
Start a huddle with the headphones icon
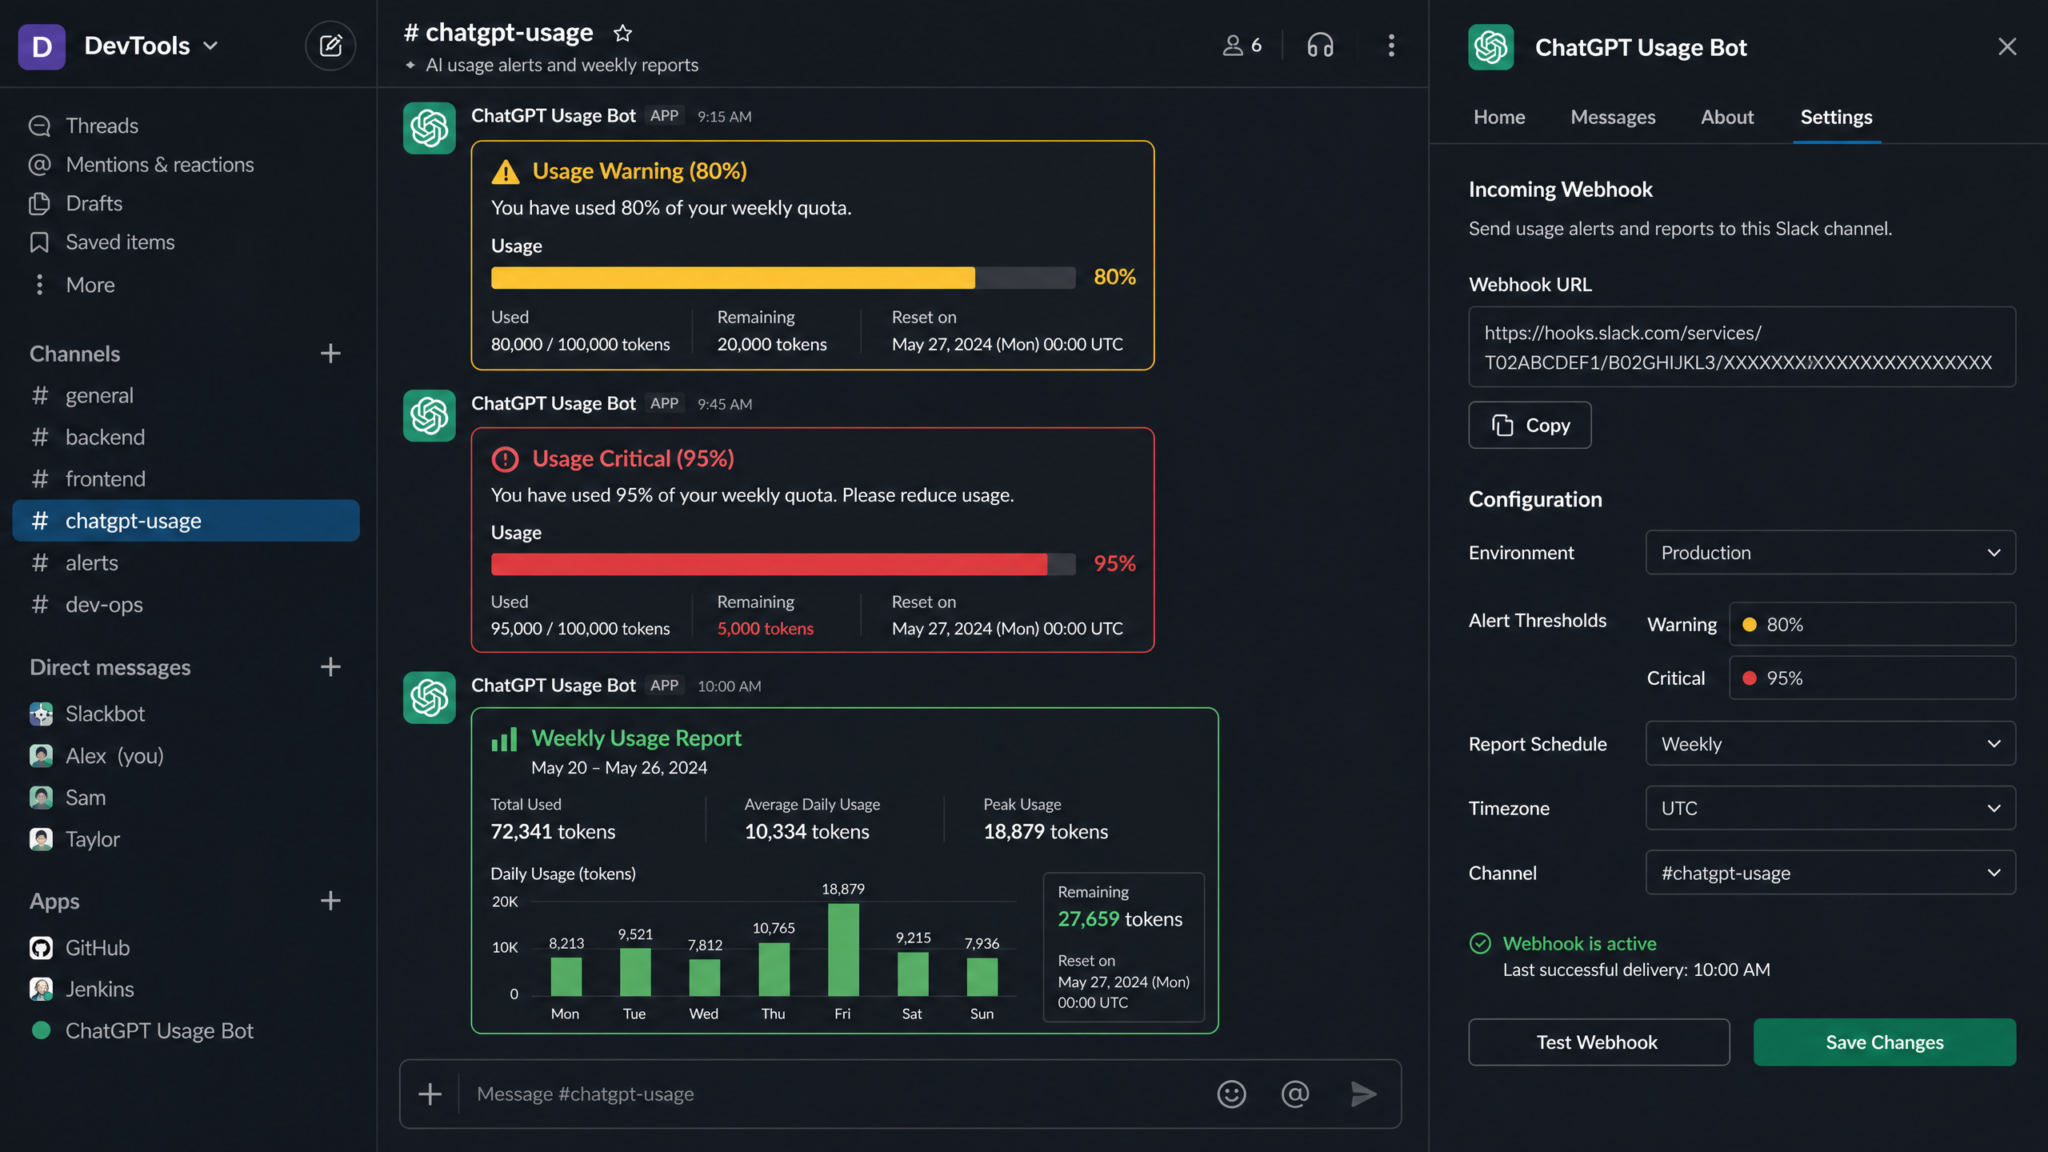pos(1320,45)
